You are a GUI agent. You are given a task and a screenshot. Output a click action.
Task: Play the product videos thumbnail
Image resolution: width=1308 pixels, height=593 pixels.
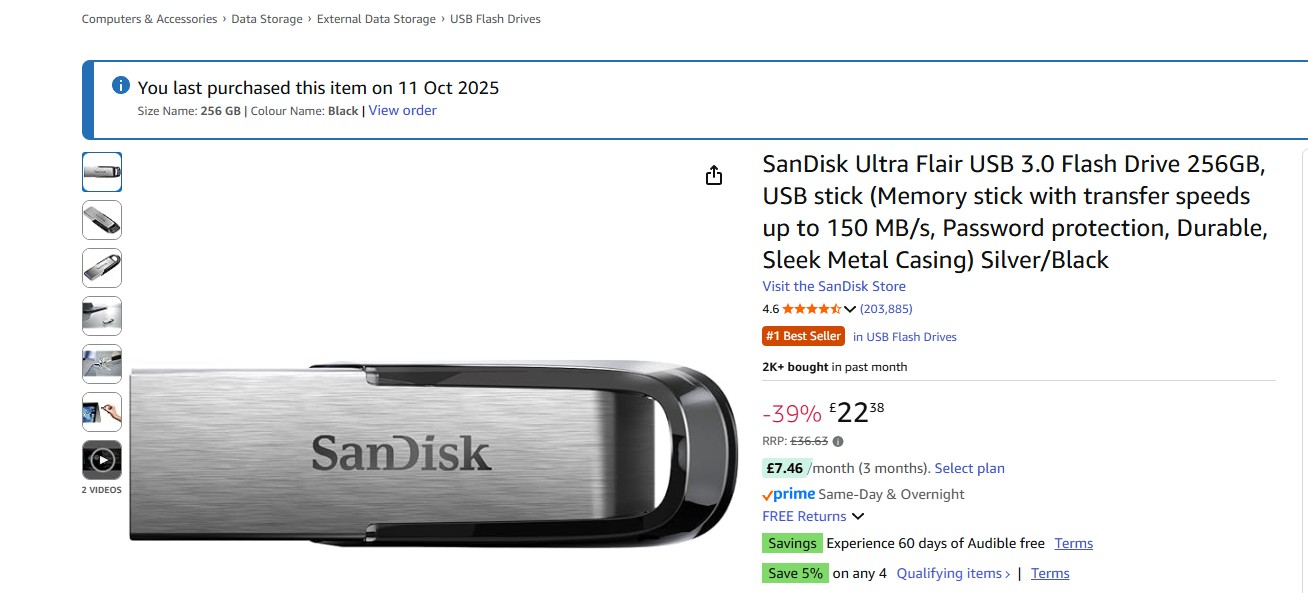click(102, 460)
